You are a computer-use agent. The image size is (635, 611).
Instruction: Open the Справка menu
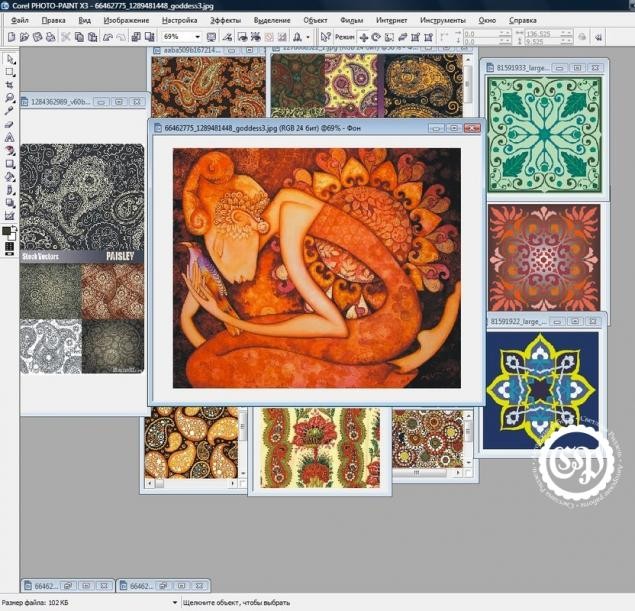coord(522,20)
